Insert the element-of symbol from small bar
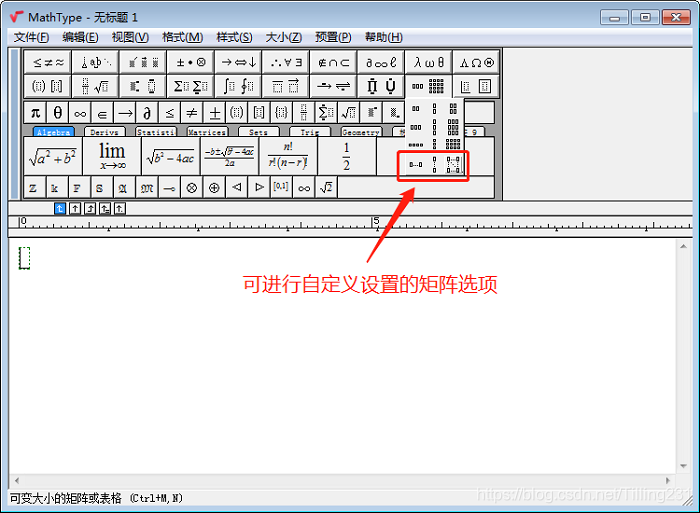 pyautogui.click(x=102, y=113)
